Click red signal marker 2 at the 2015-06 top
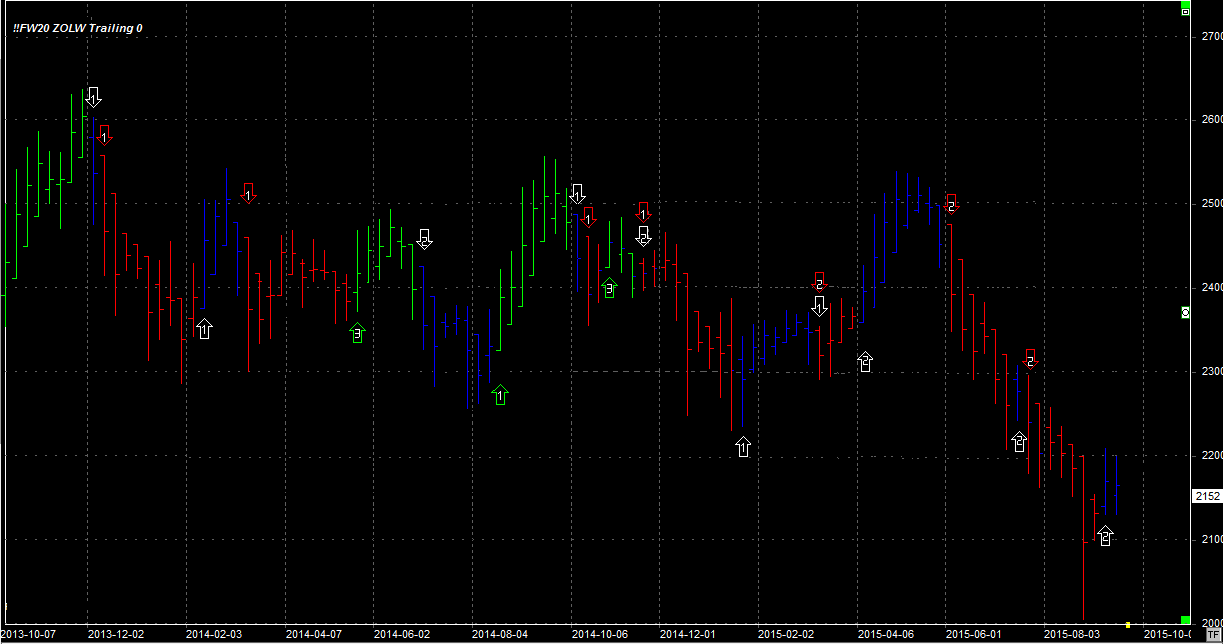The height and width of the screenshot is (644, 1223). [952, 204]
